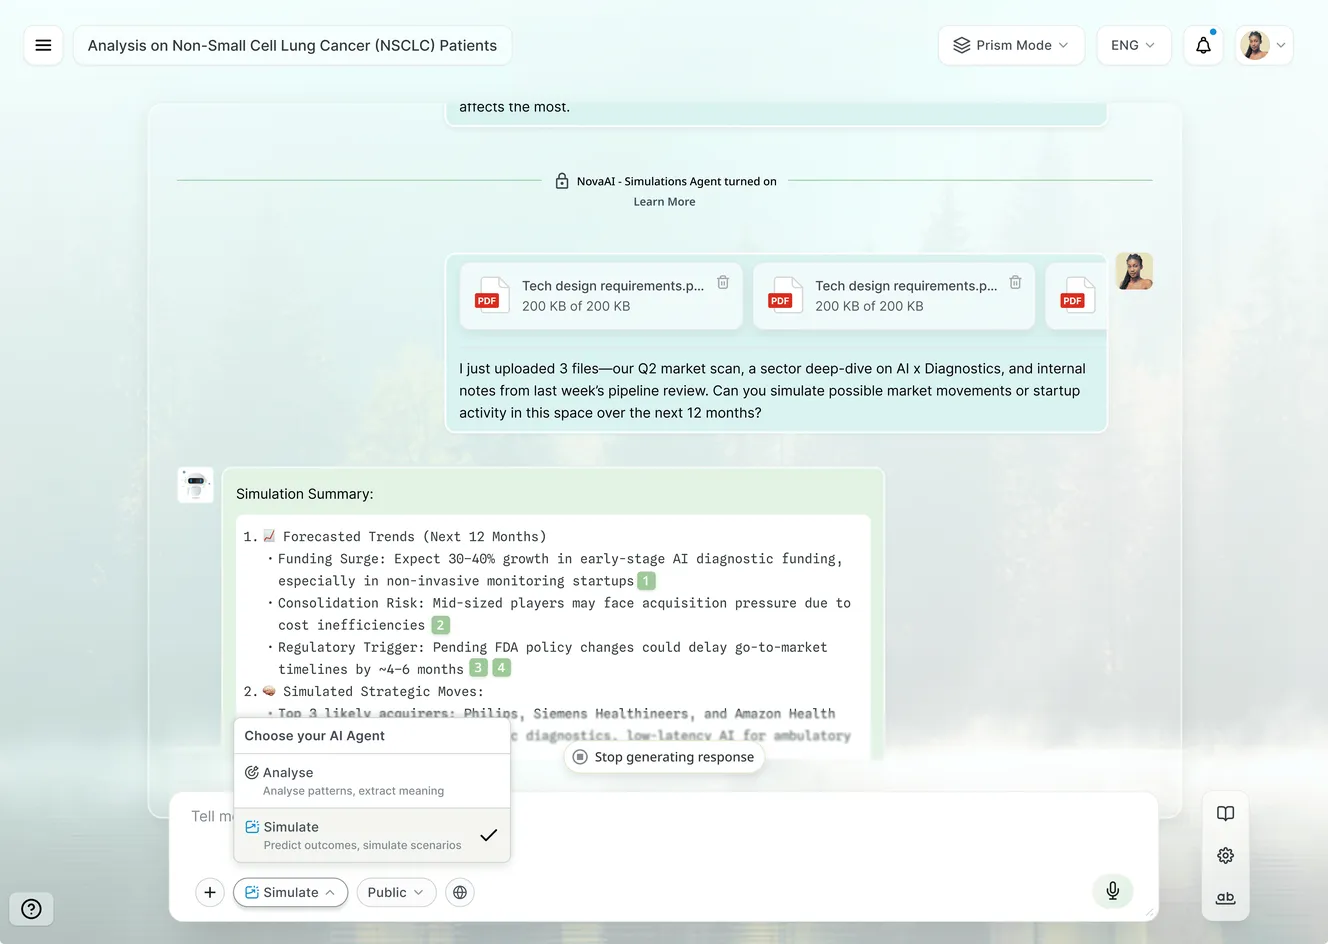
Task: Click Stop generating response
Action: pos(664,757)
